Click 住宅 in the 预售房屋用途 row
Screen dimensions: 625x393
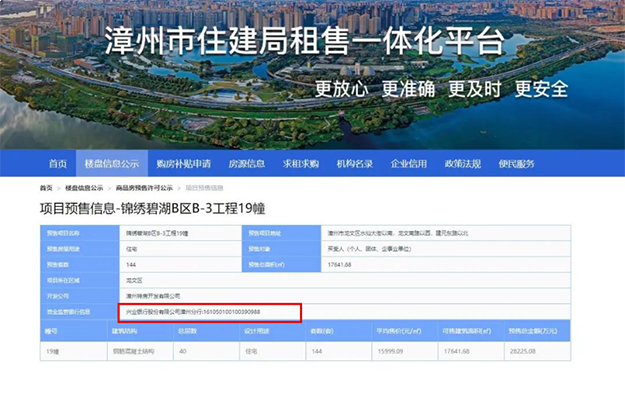tap(132, 249)
